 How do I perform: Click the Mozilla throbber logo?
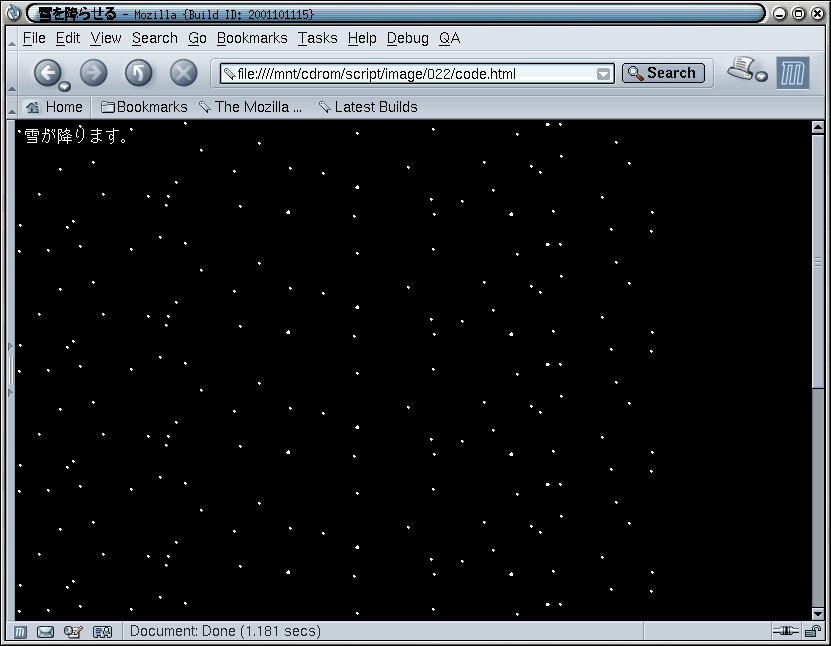793,73
